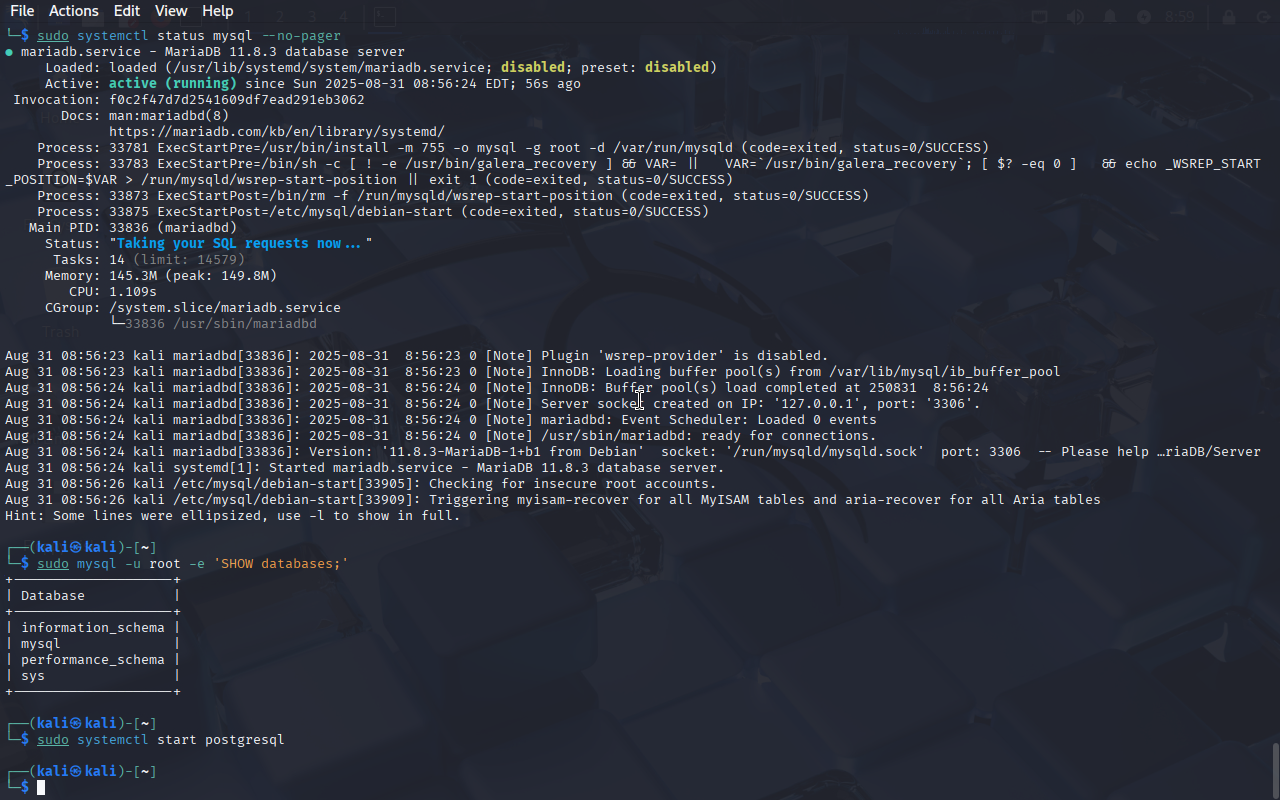1280x800 pixels.
Task: Click the Process 33781 ExecStartPre install line
Action: click(513, 148)
